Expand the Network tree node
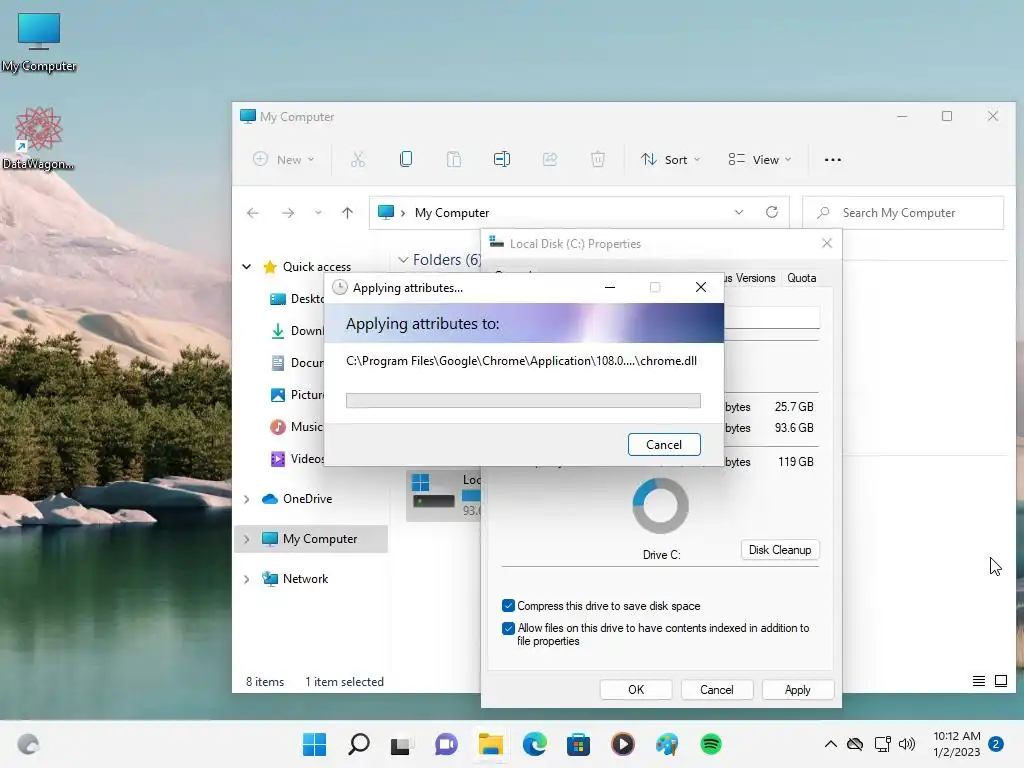 [x=246, y=579]
